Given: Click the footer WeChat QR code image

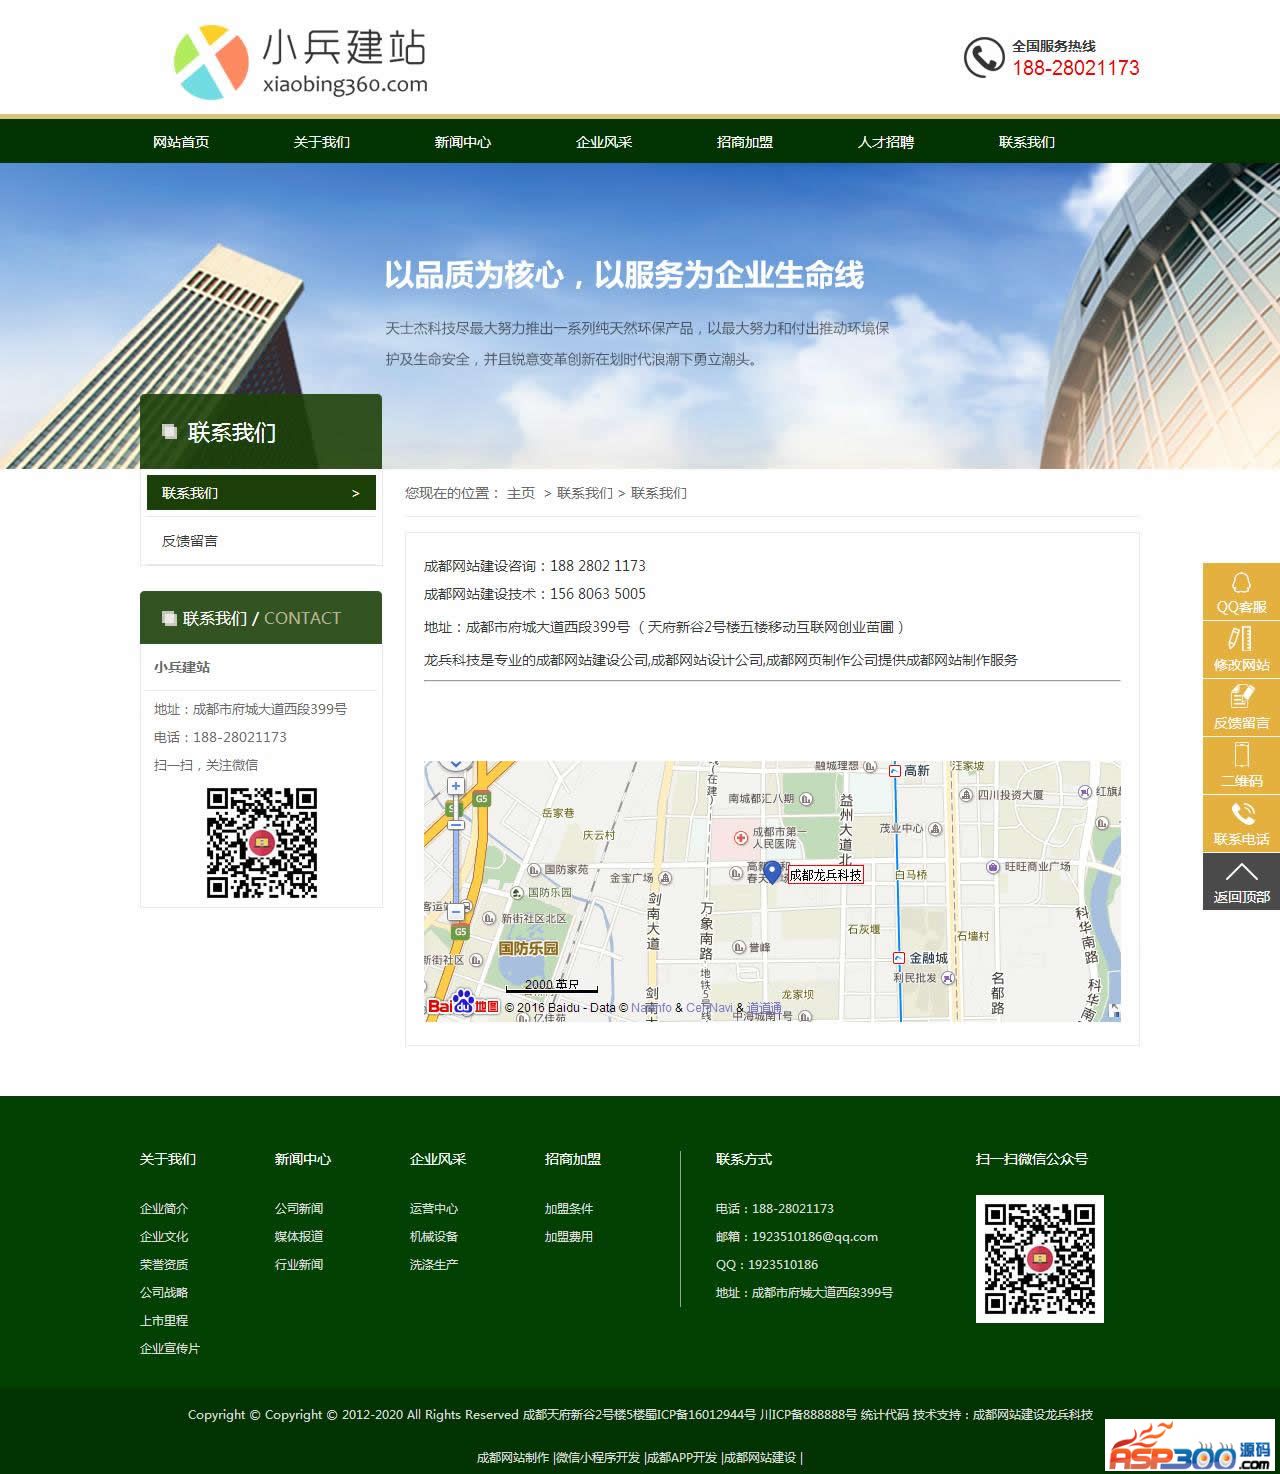Looking at the screenshot, I should [x=1039, y=1258].
